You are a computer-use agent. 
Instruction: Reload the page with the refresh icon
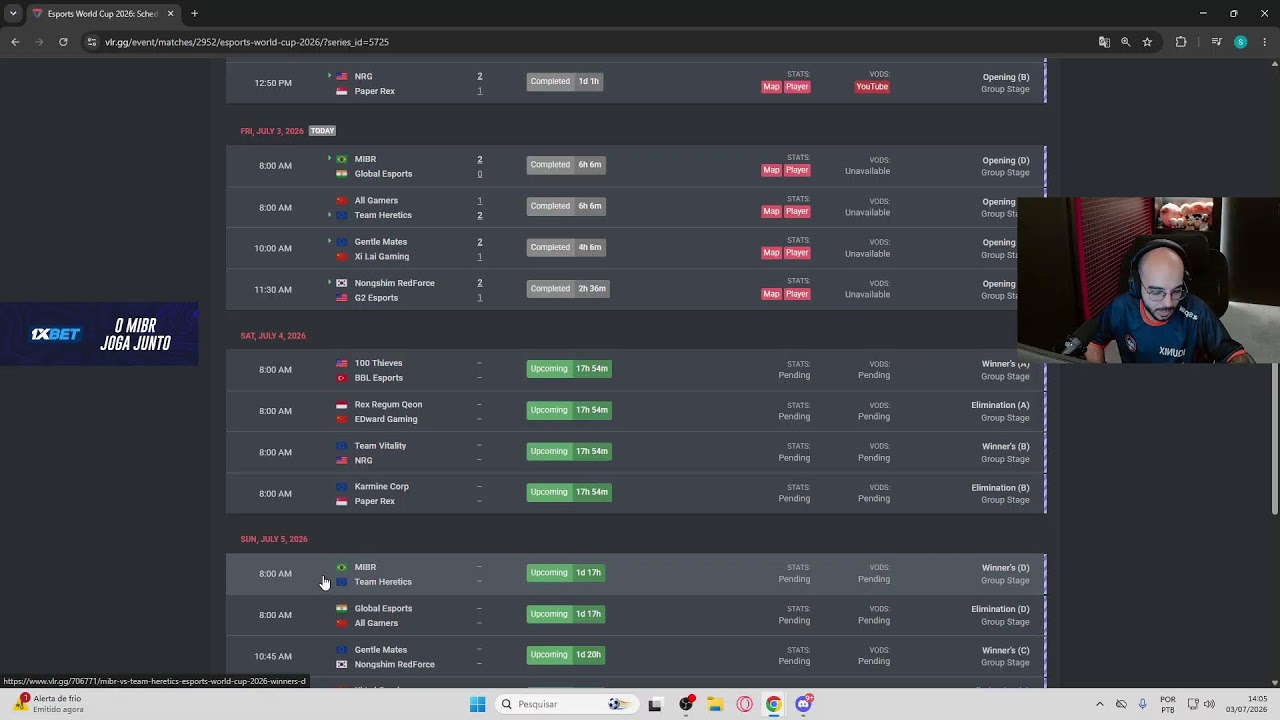[63, 42]
